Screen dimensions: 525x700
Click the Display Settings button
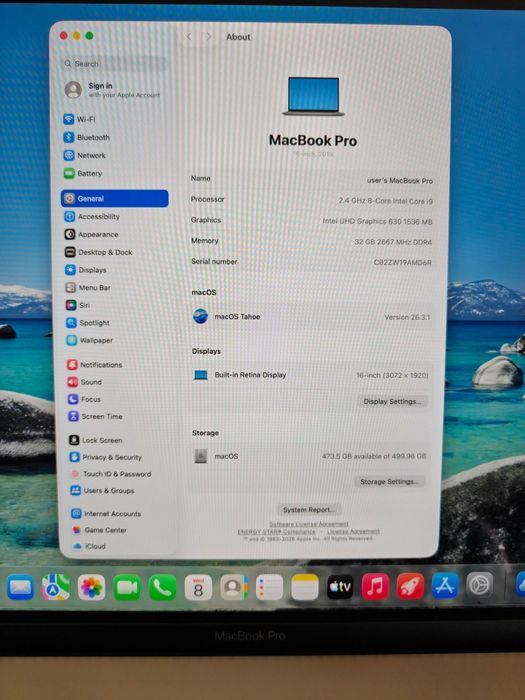[392, 401]
